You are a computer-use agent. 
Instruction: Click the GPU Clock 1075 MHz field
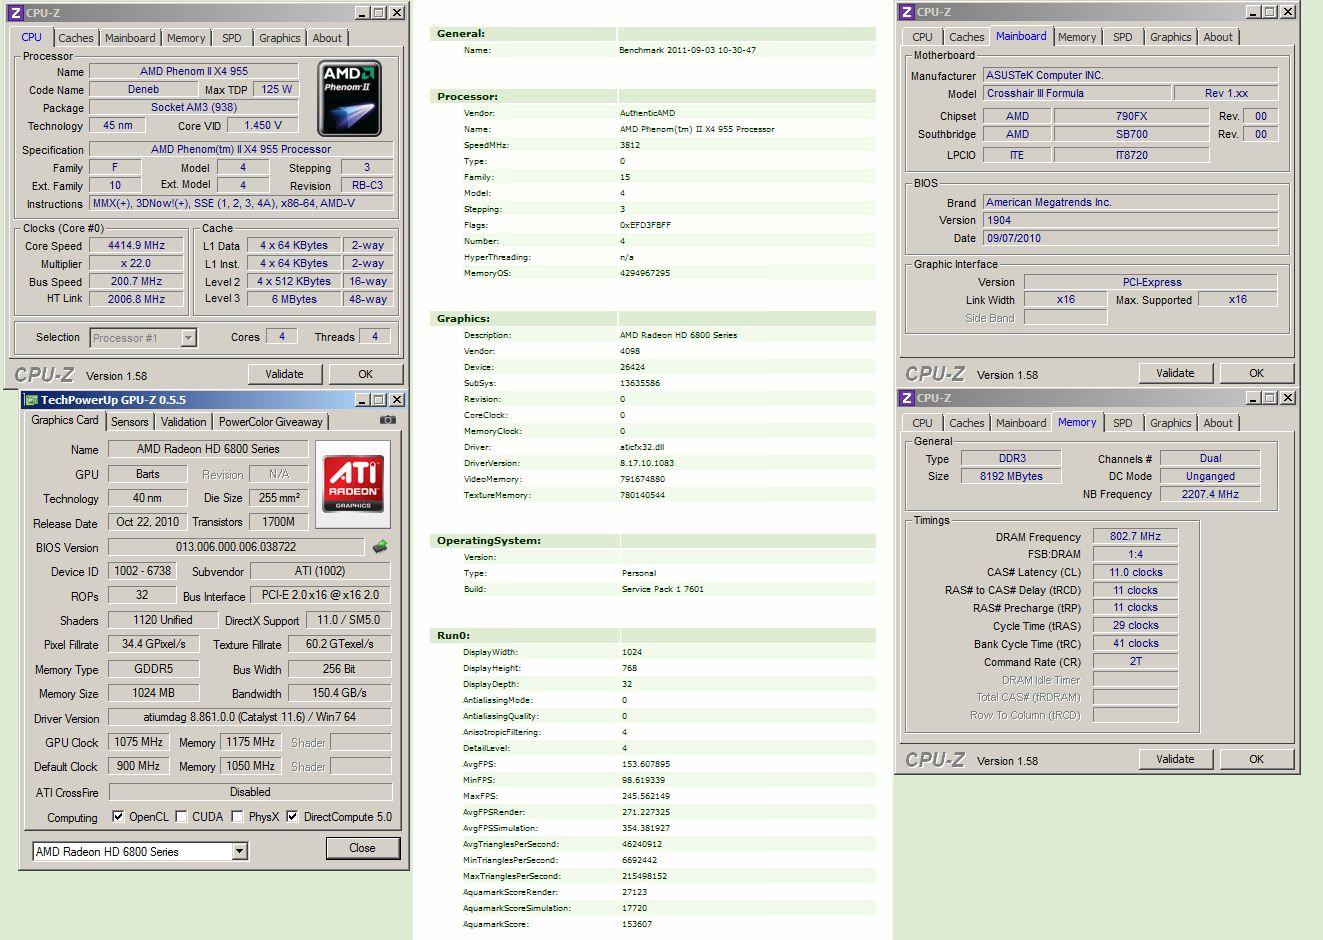(x=138, y=742)
